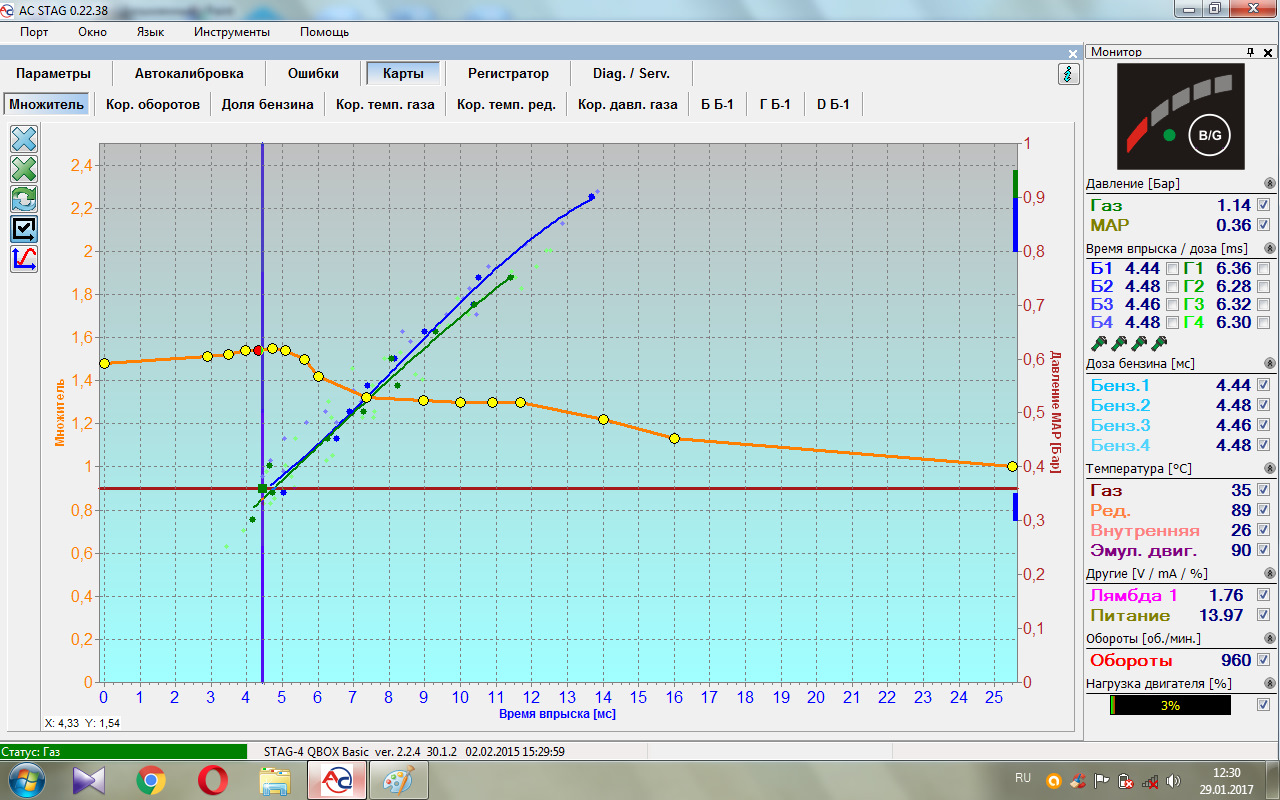Click the engine load 3% progress bar
The height and width of the screenshot is (800, 1280).
[1170, 705]
